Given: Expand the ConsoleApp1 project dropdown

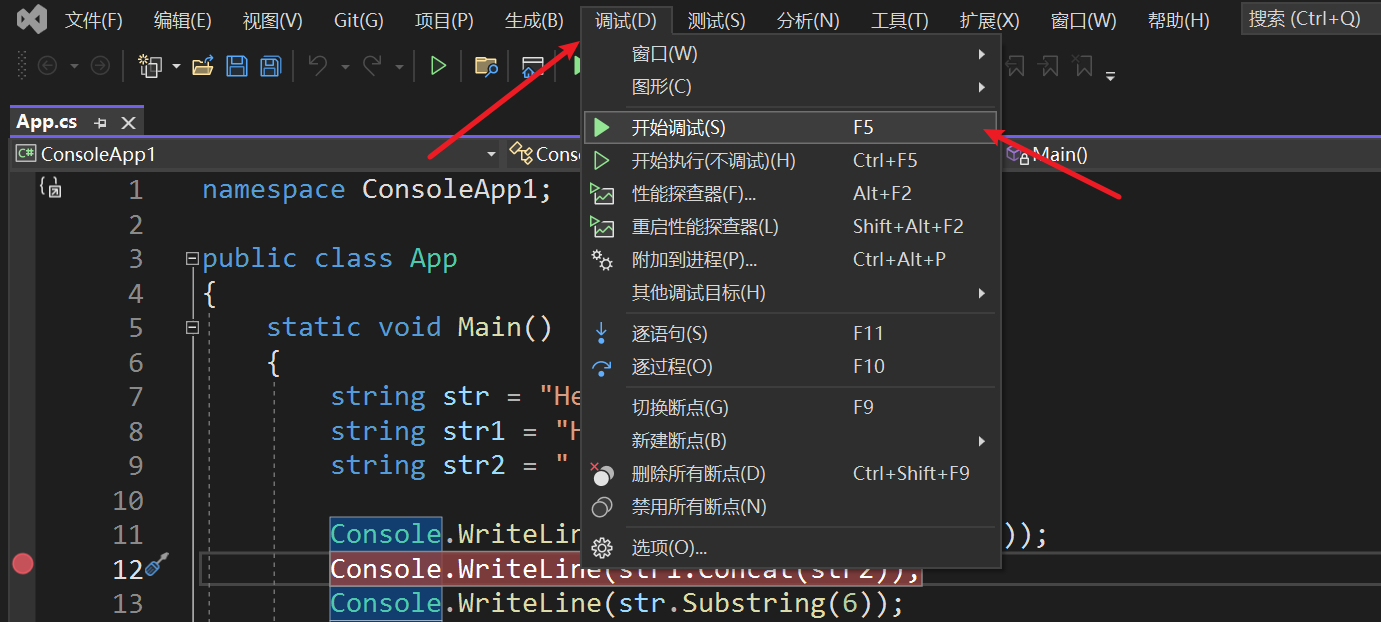Looking at the screenshot, I should [491, 154].
